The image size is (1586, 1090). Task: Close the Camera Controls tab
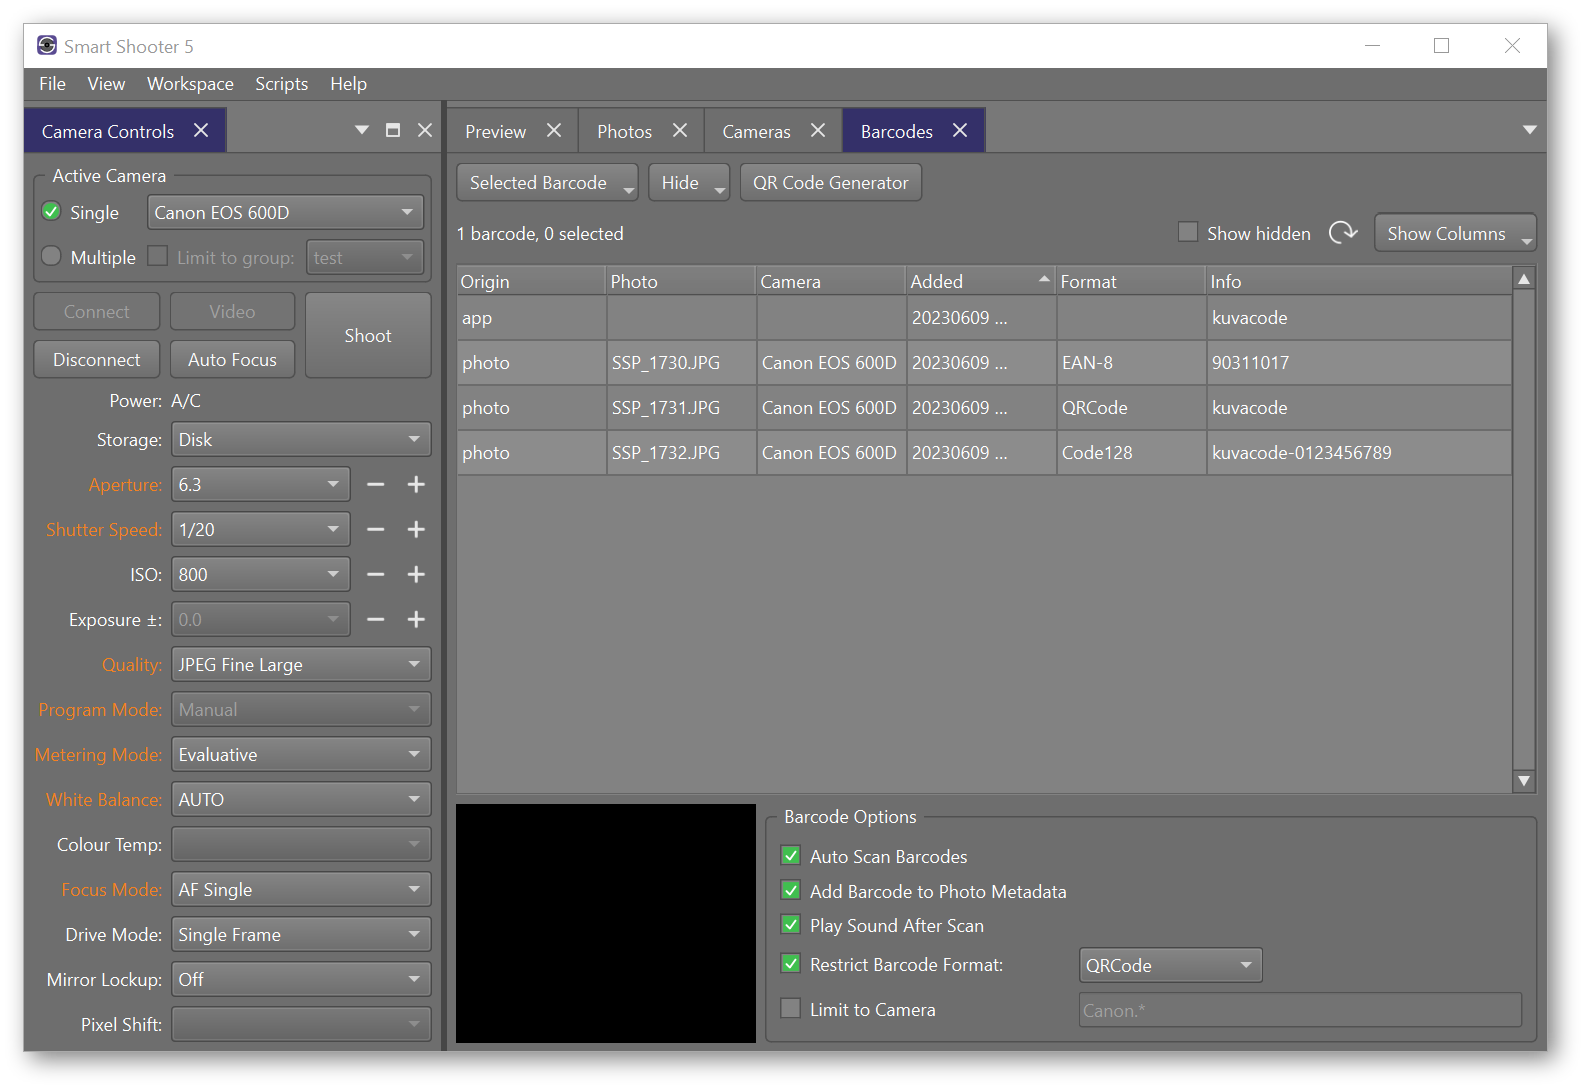201,131
